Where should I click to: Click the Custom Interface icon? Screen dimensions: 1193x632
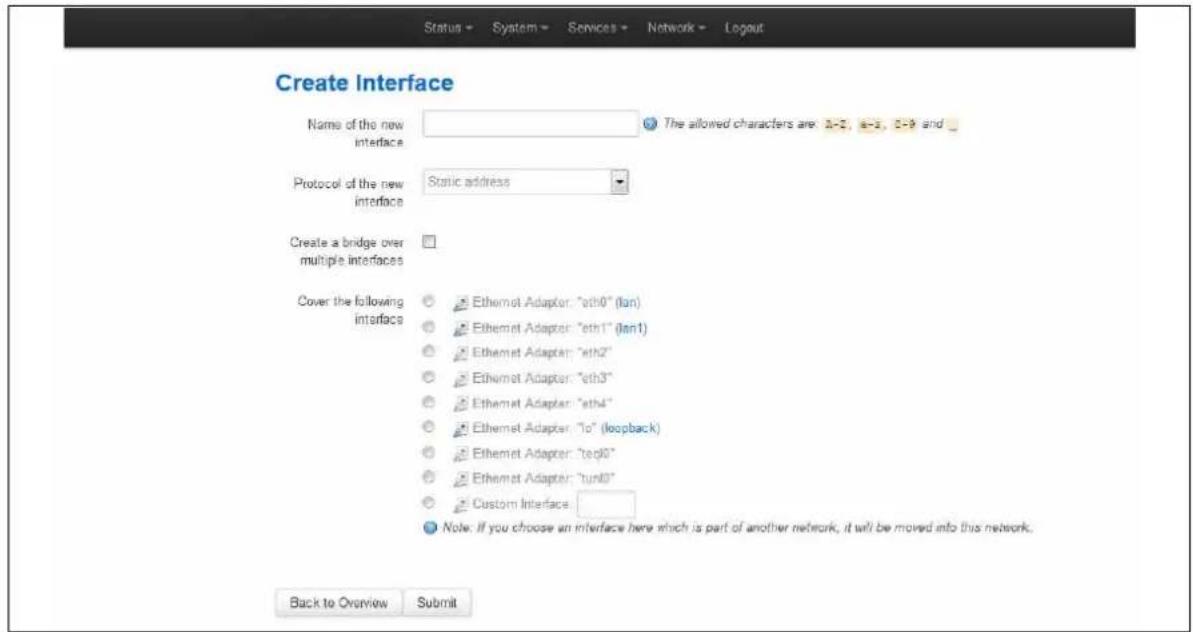coord(461,503)
